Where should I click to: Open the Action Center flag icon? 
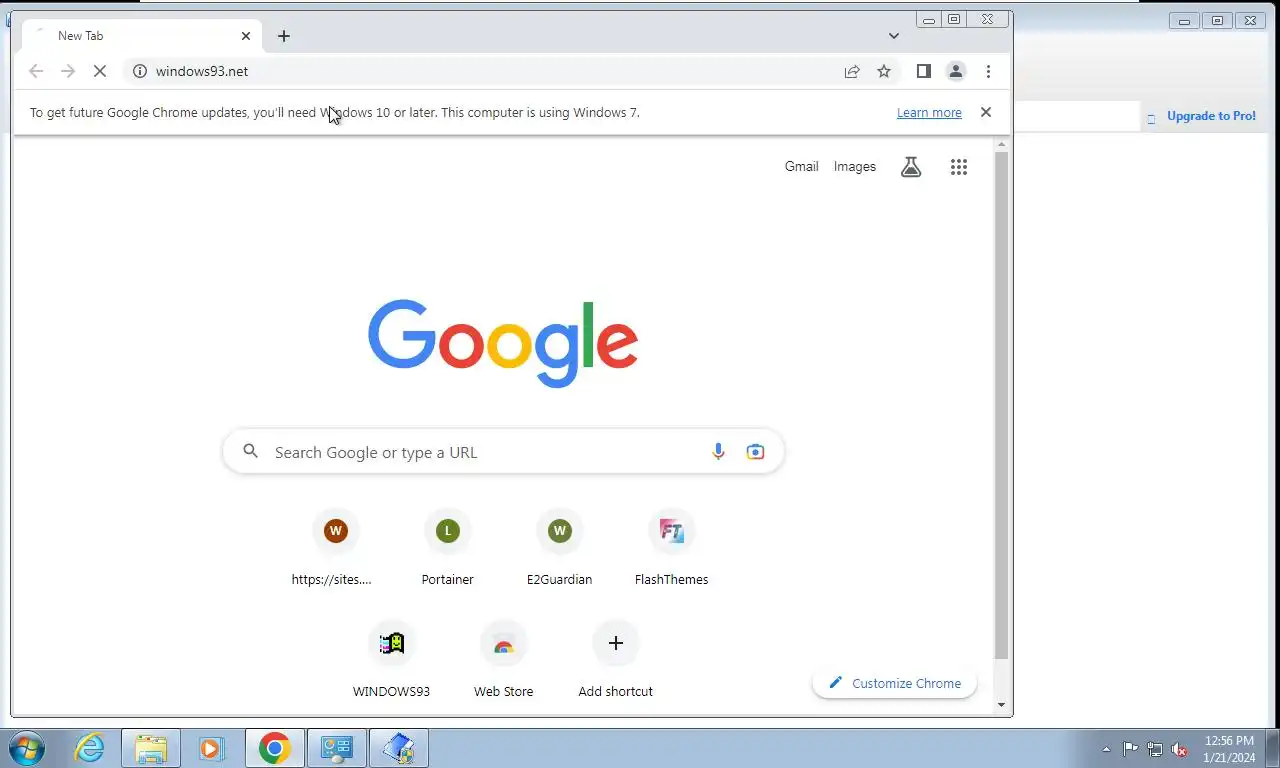1130,749
